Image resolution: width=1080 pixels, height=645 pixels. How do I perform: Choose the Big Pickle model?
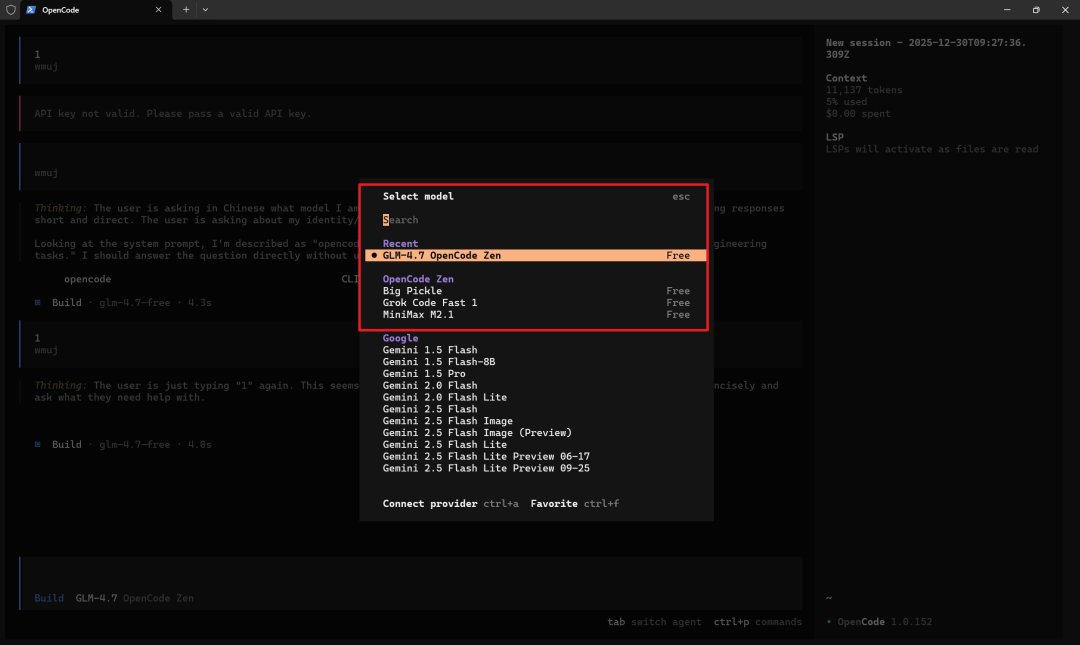click(x=536, y=291)
